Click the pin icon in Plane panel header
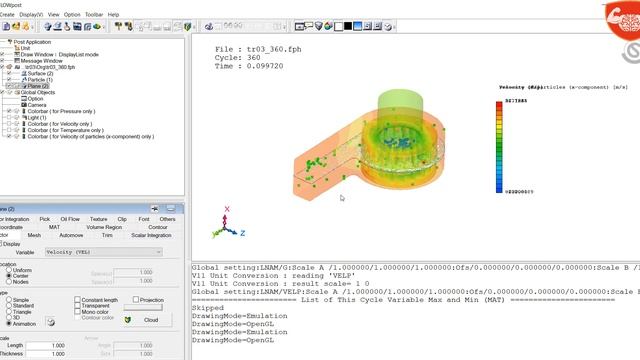Screen dimensions: 640x360 (155, 209)
